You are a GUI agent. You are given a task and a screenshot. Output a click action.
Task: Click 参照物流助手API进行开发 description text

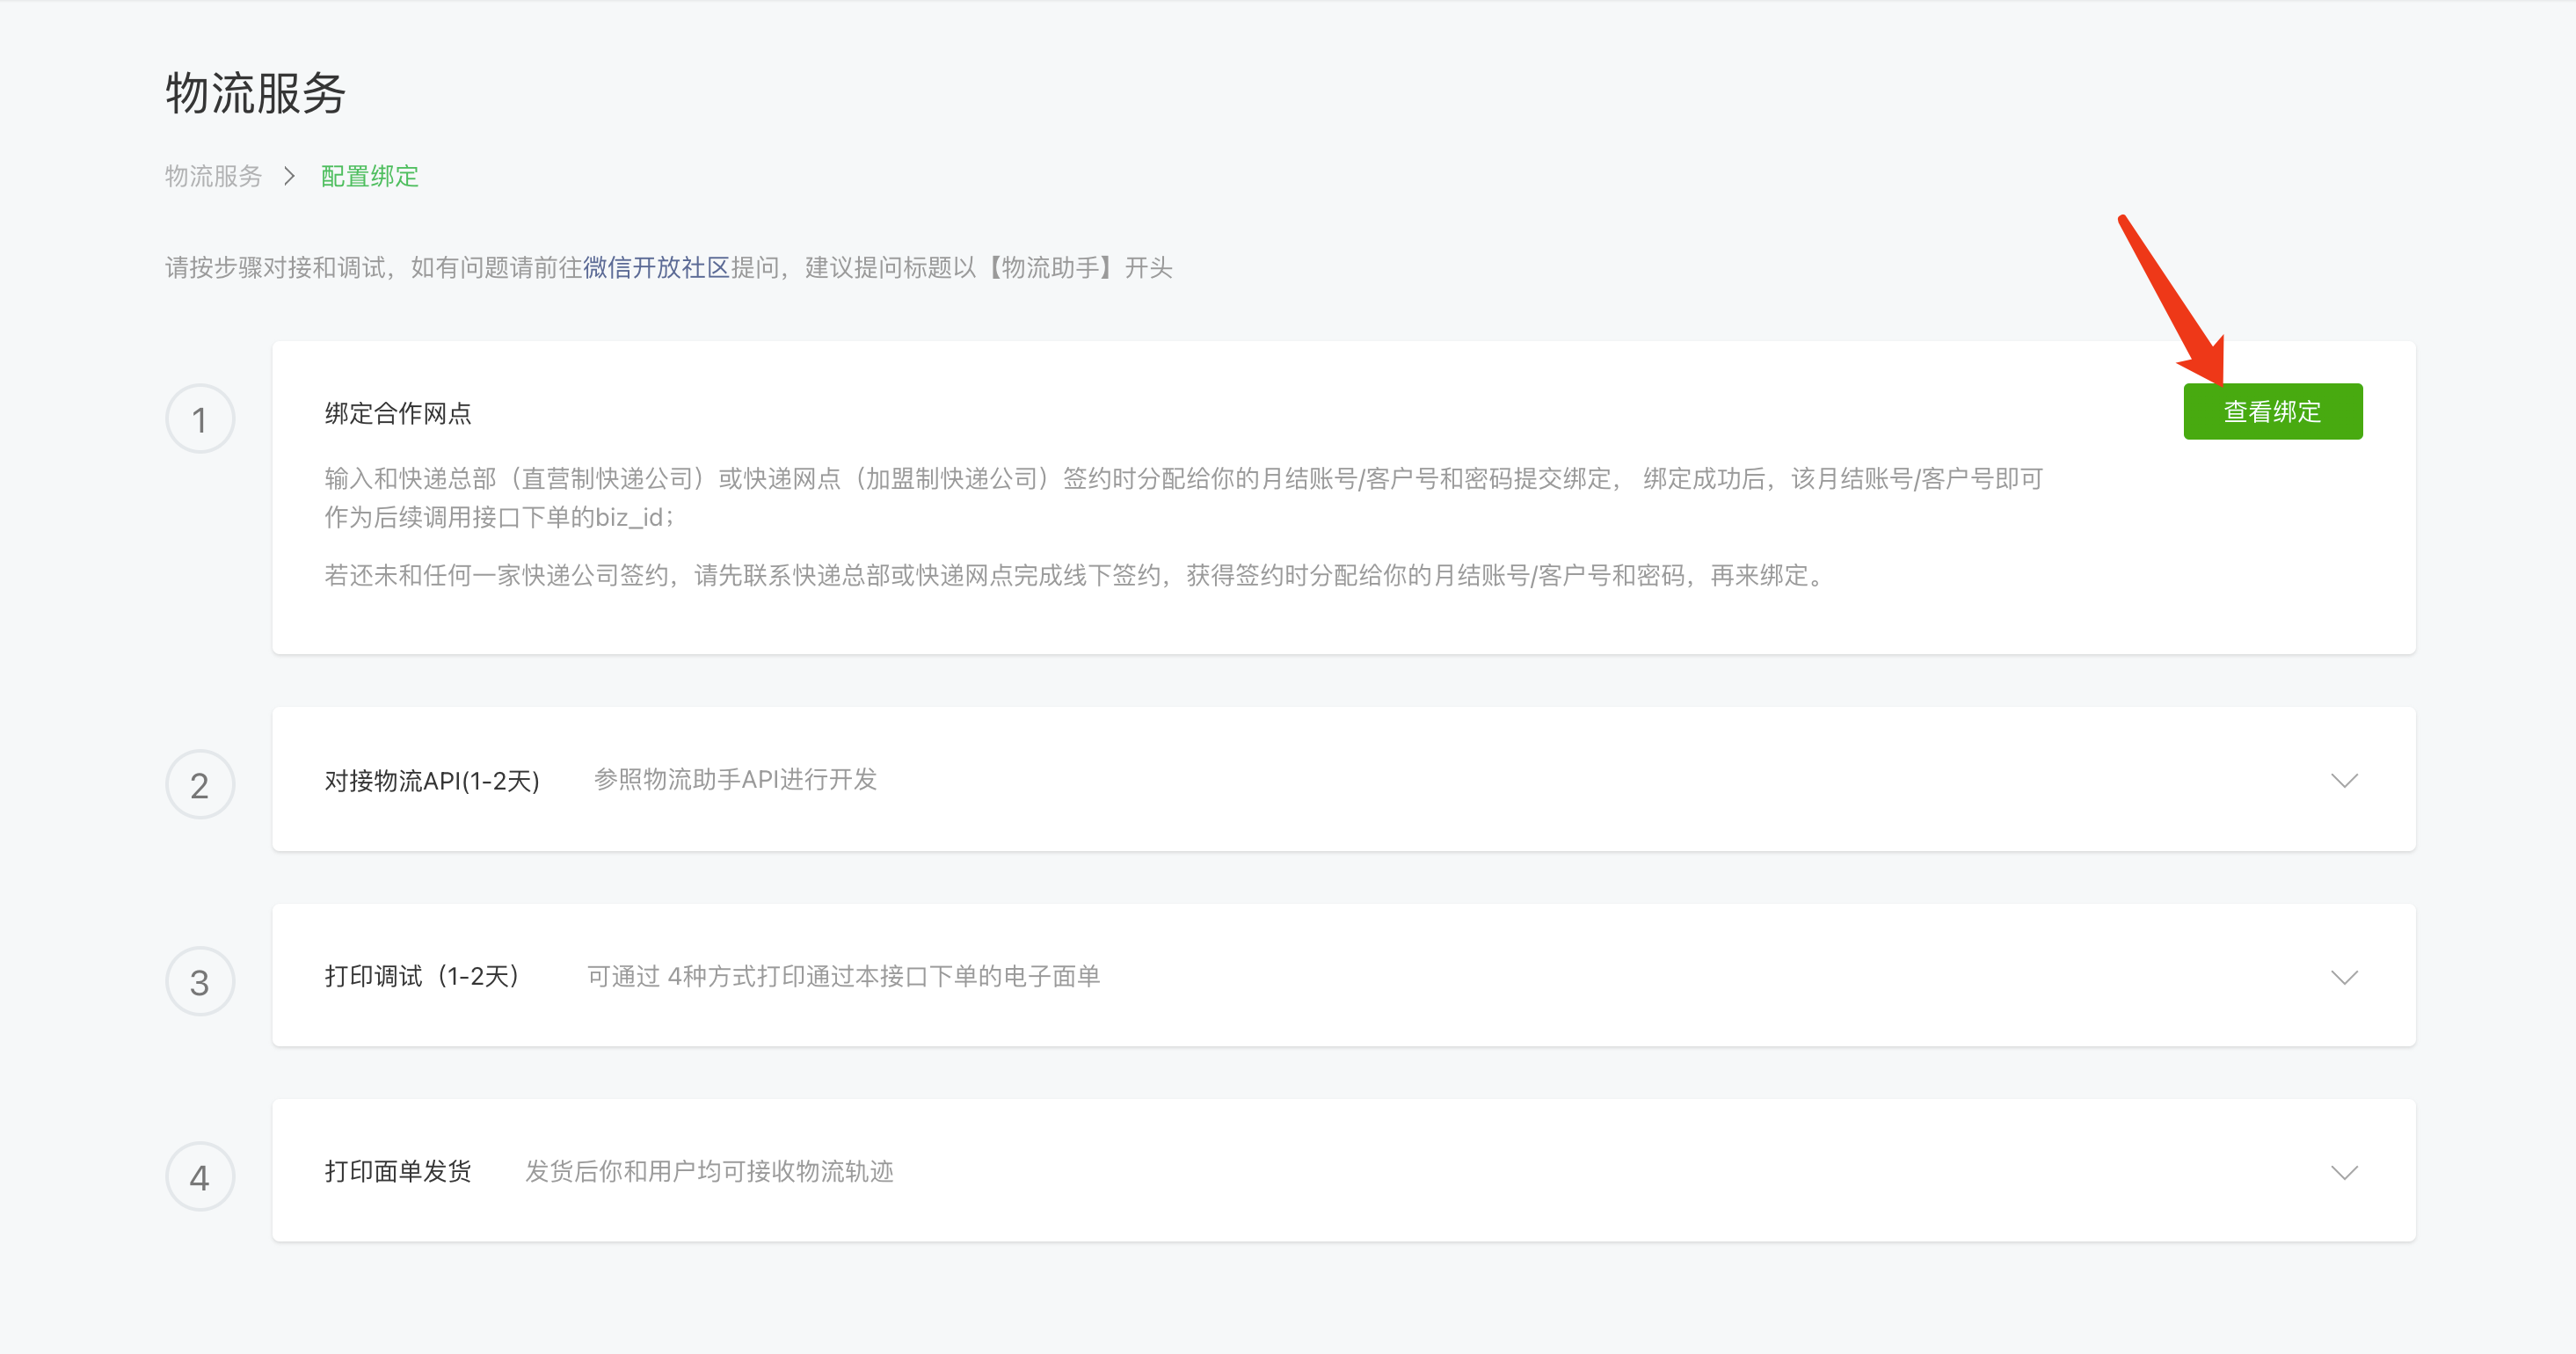[735, 779]
